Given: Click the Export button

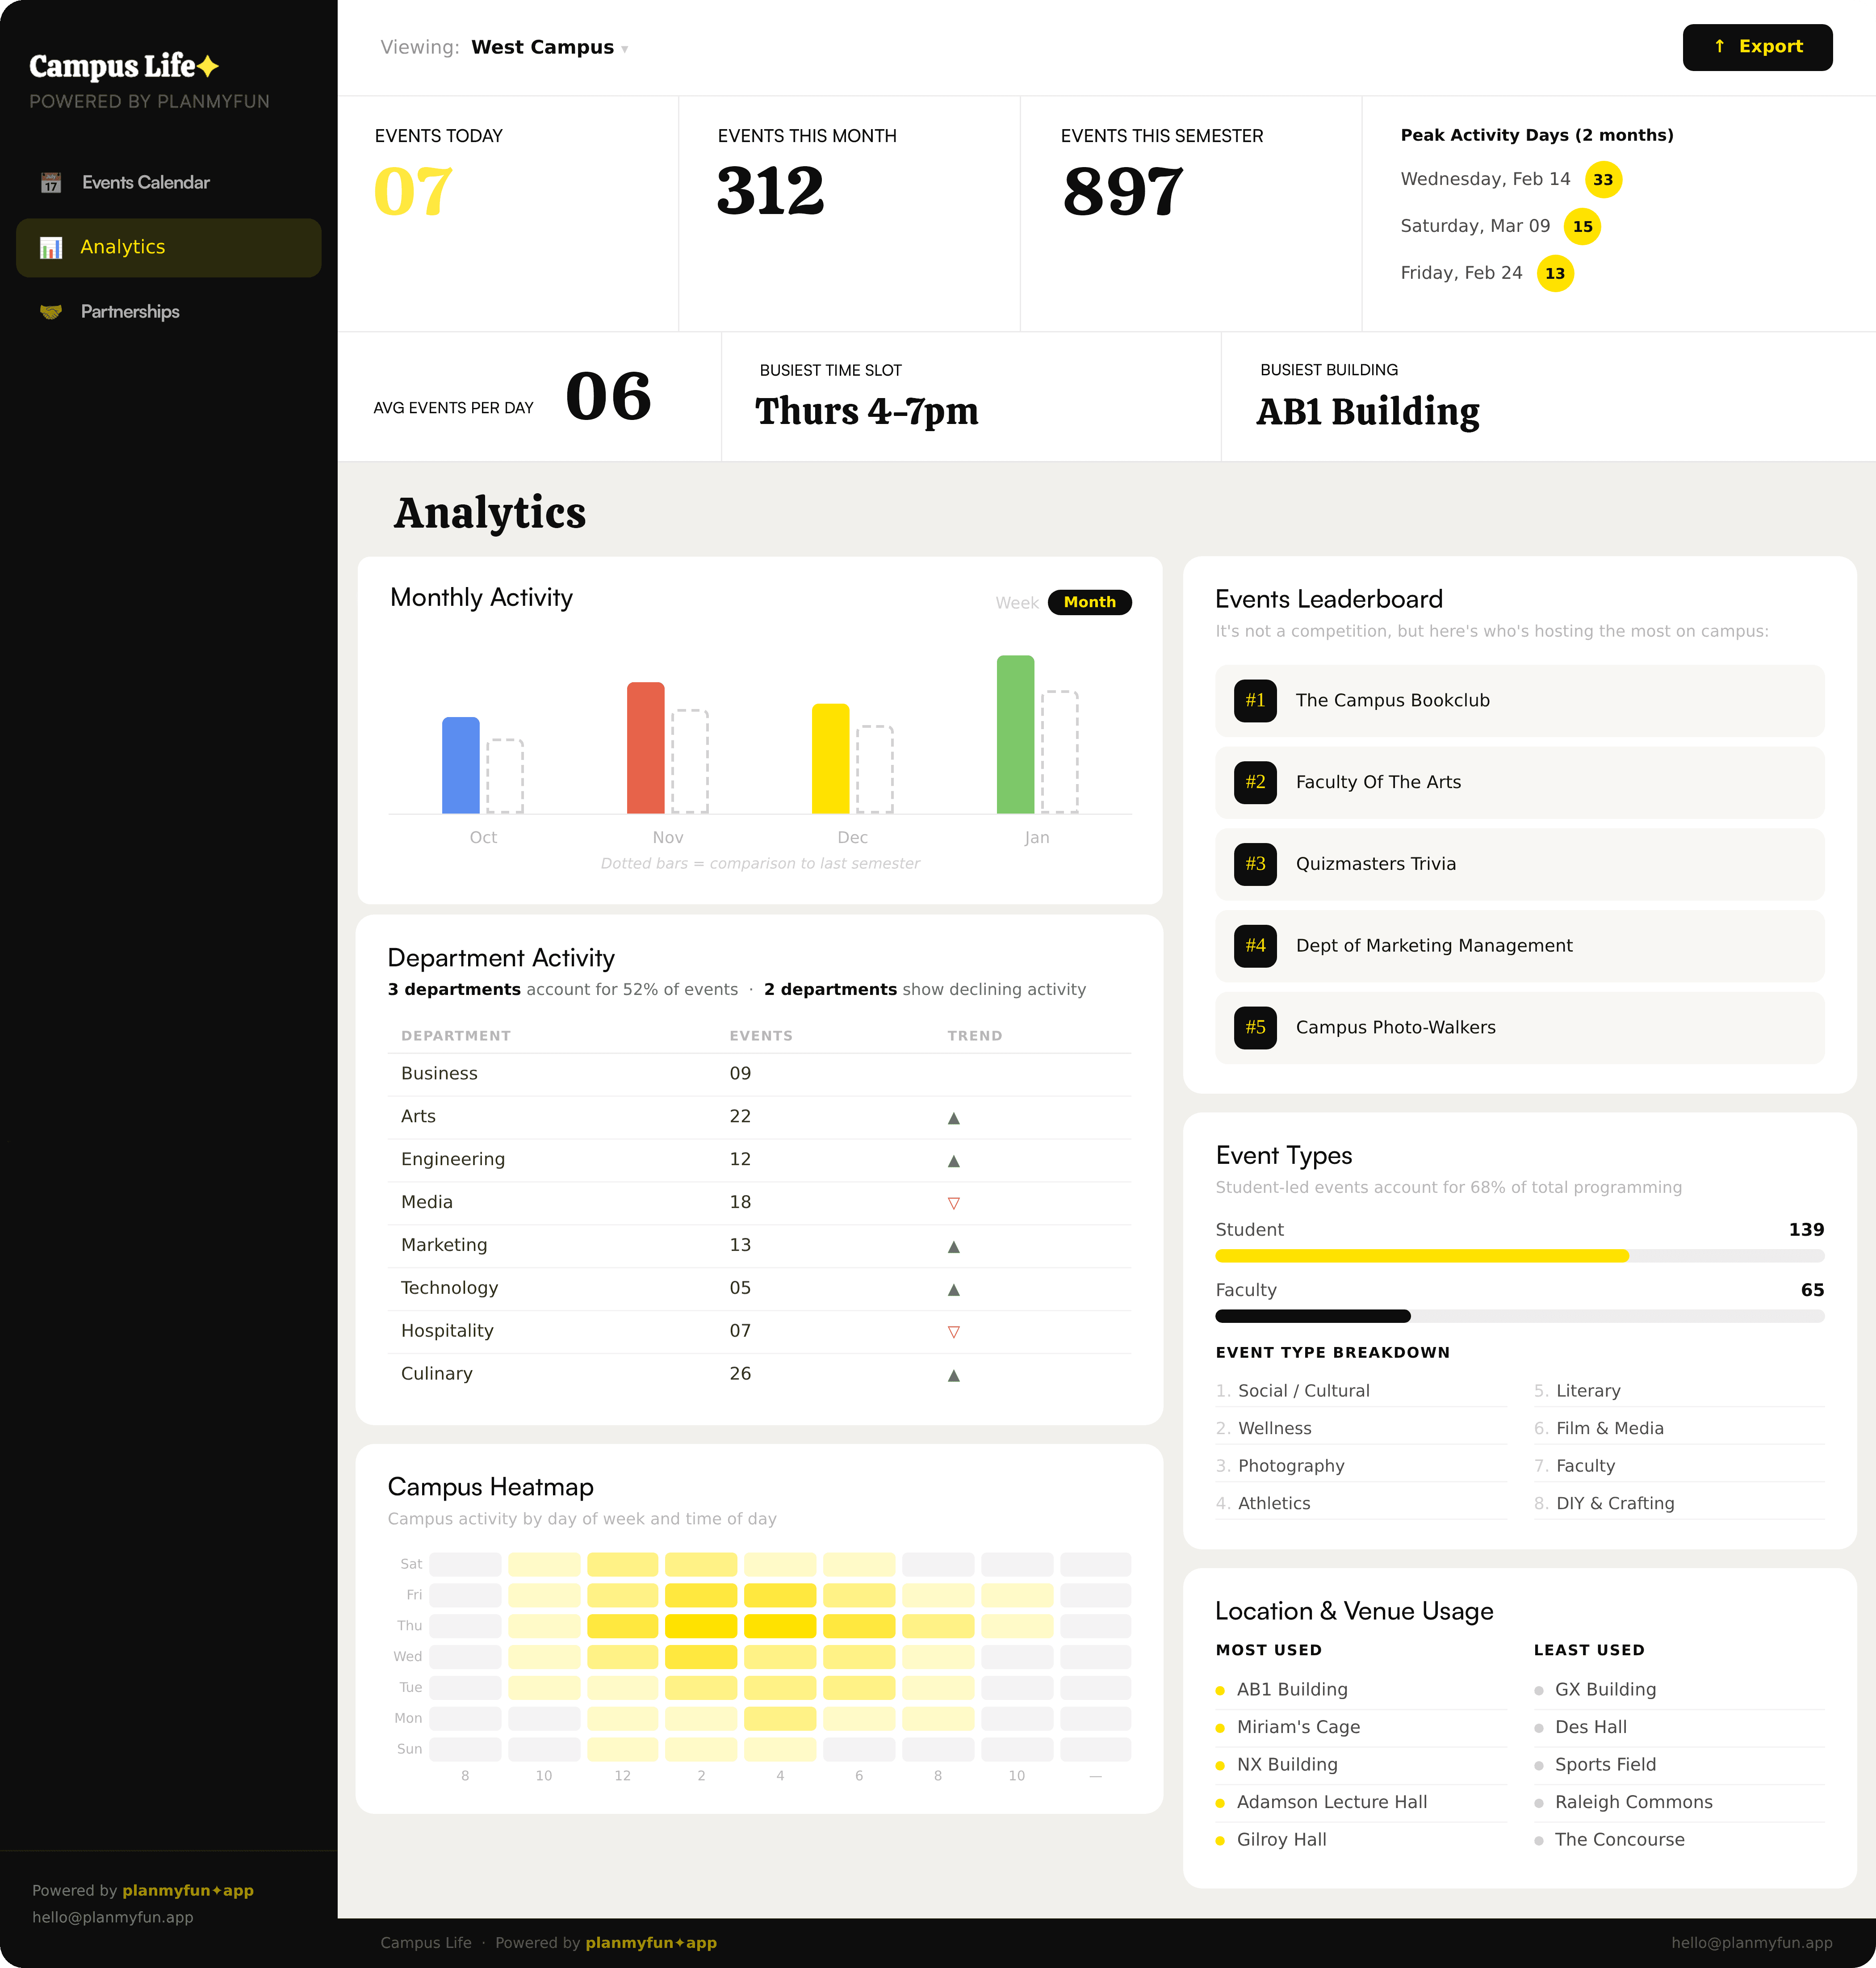Looking at the screenshot, I should point(1757,47).
